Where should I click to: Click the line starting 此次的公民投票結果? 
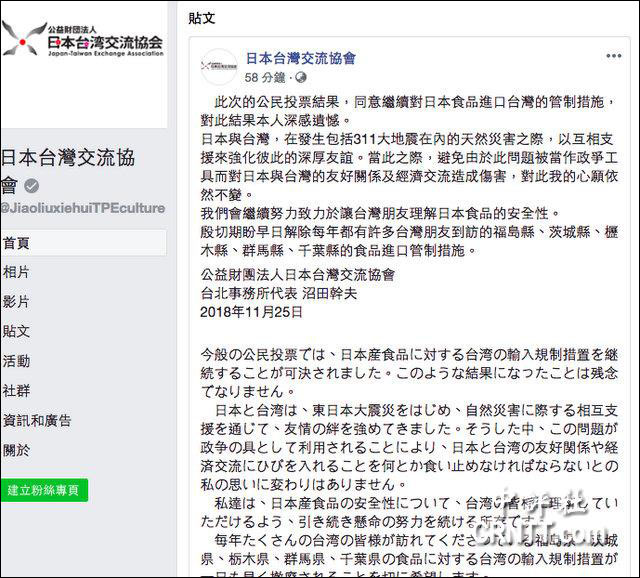[x=413, y=102]
